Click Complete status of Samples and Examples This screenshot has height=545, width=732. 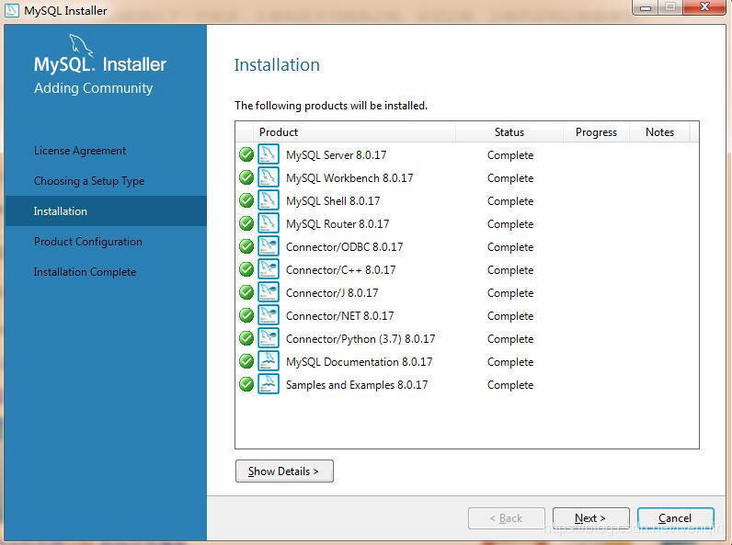(510, 385)
